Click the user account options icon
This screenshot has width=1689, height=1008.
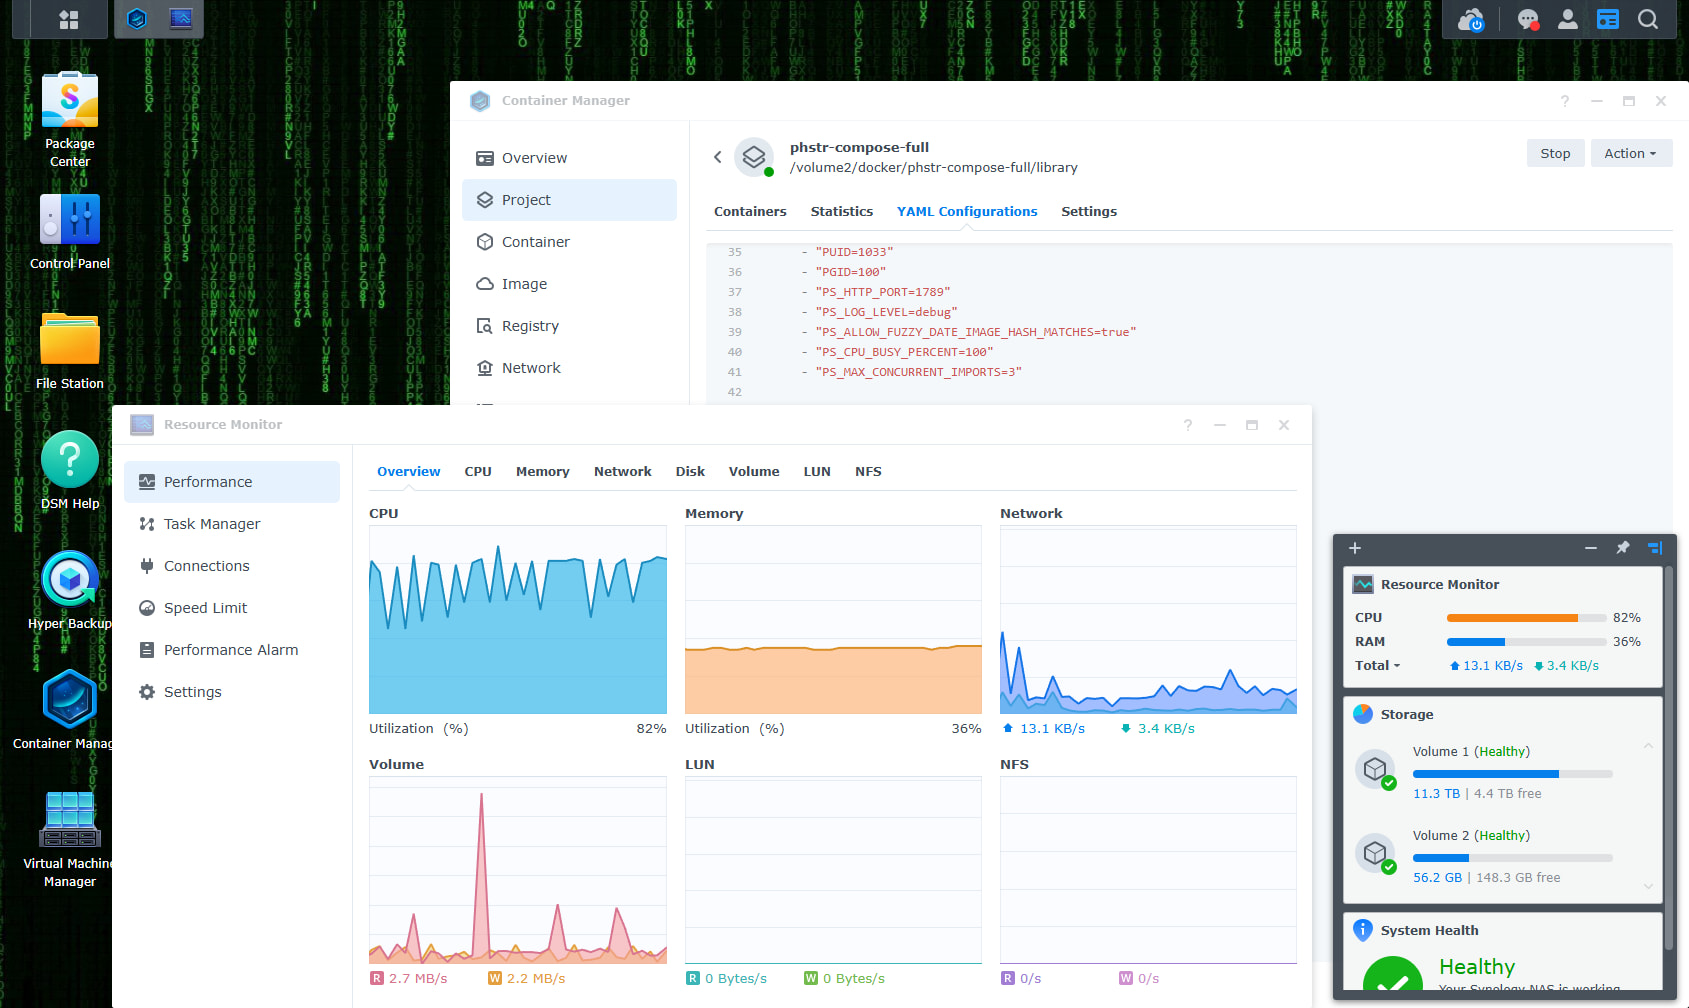click(x=1567, y=19)
